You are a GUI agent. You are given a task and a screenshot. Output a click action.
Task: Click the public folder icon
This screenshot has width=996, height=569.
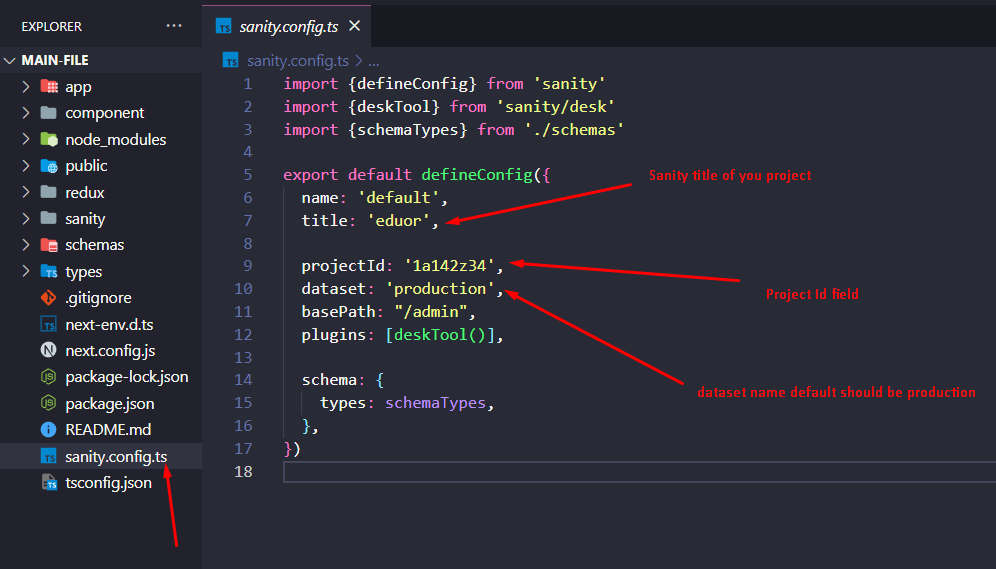(48, 166)
